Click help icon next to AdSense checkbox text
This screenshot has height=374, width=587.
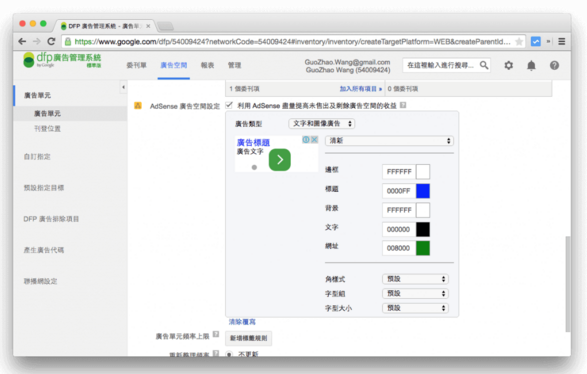coord(403,105)
